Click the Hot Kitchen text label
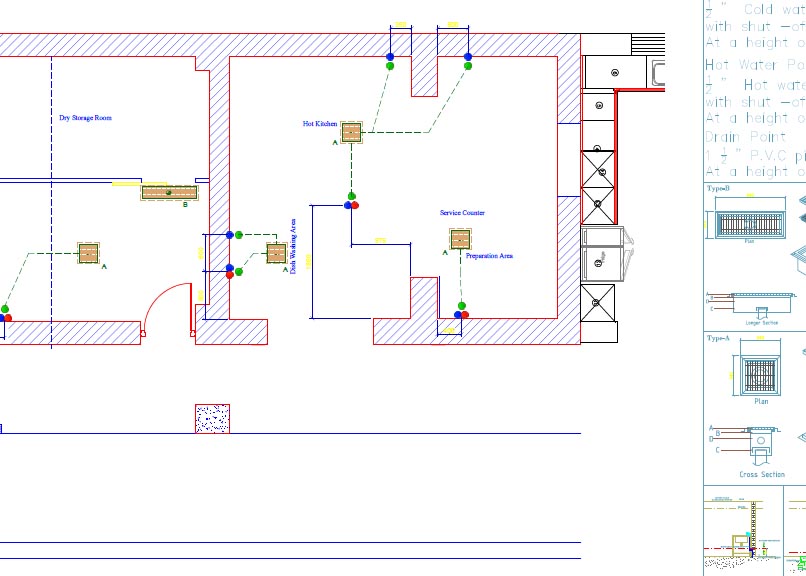This screenshot has height=576, width=806. coord(320,124)
